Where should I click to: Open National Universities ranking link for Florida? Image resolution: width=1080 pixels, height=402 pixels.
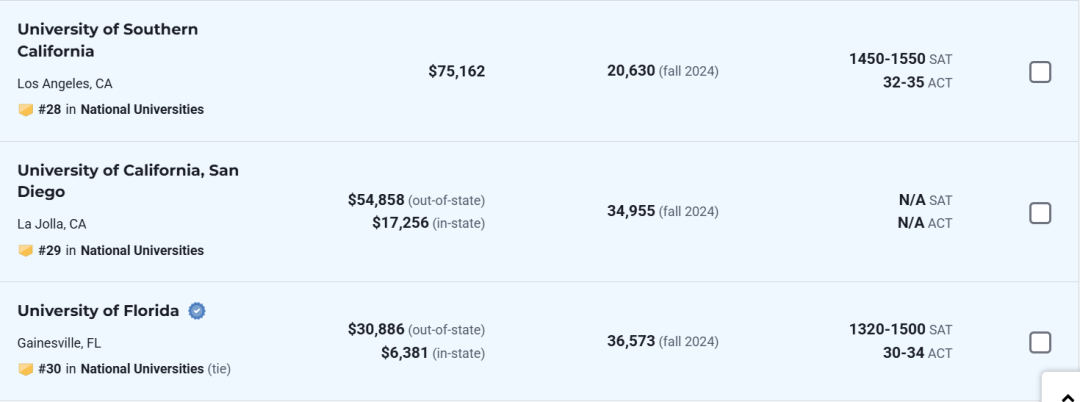tap(142, 369)
